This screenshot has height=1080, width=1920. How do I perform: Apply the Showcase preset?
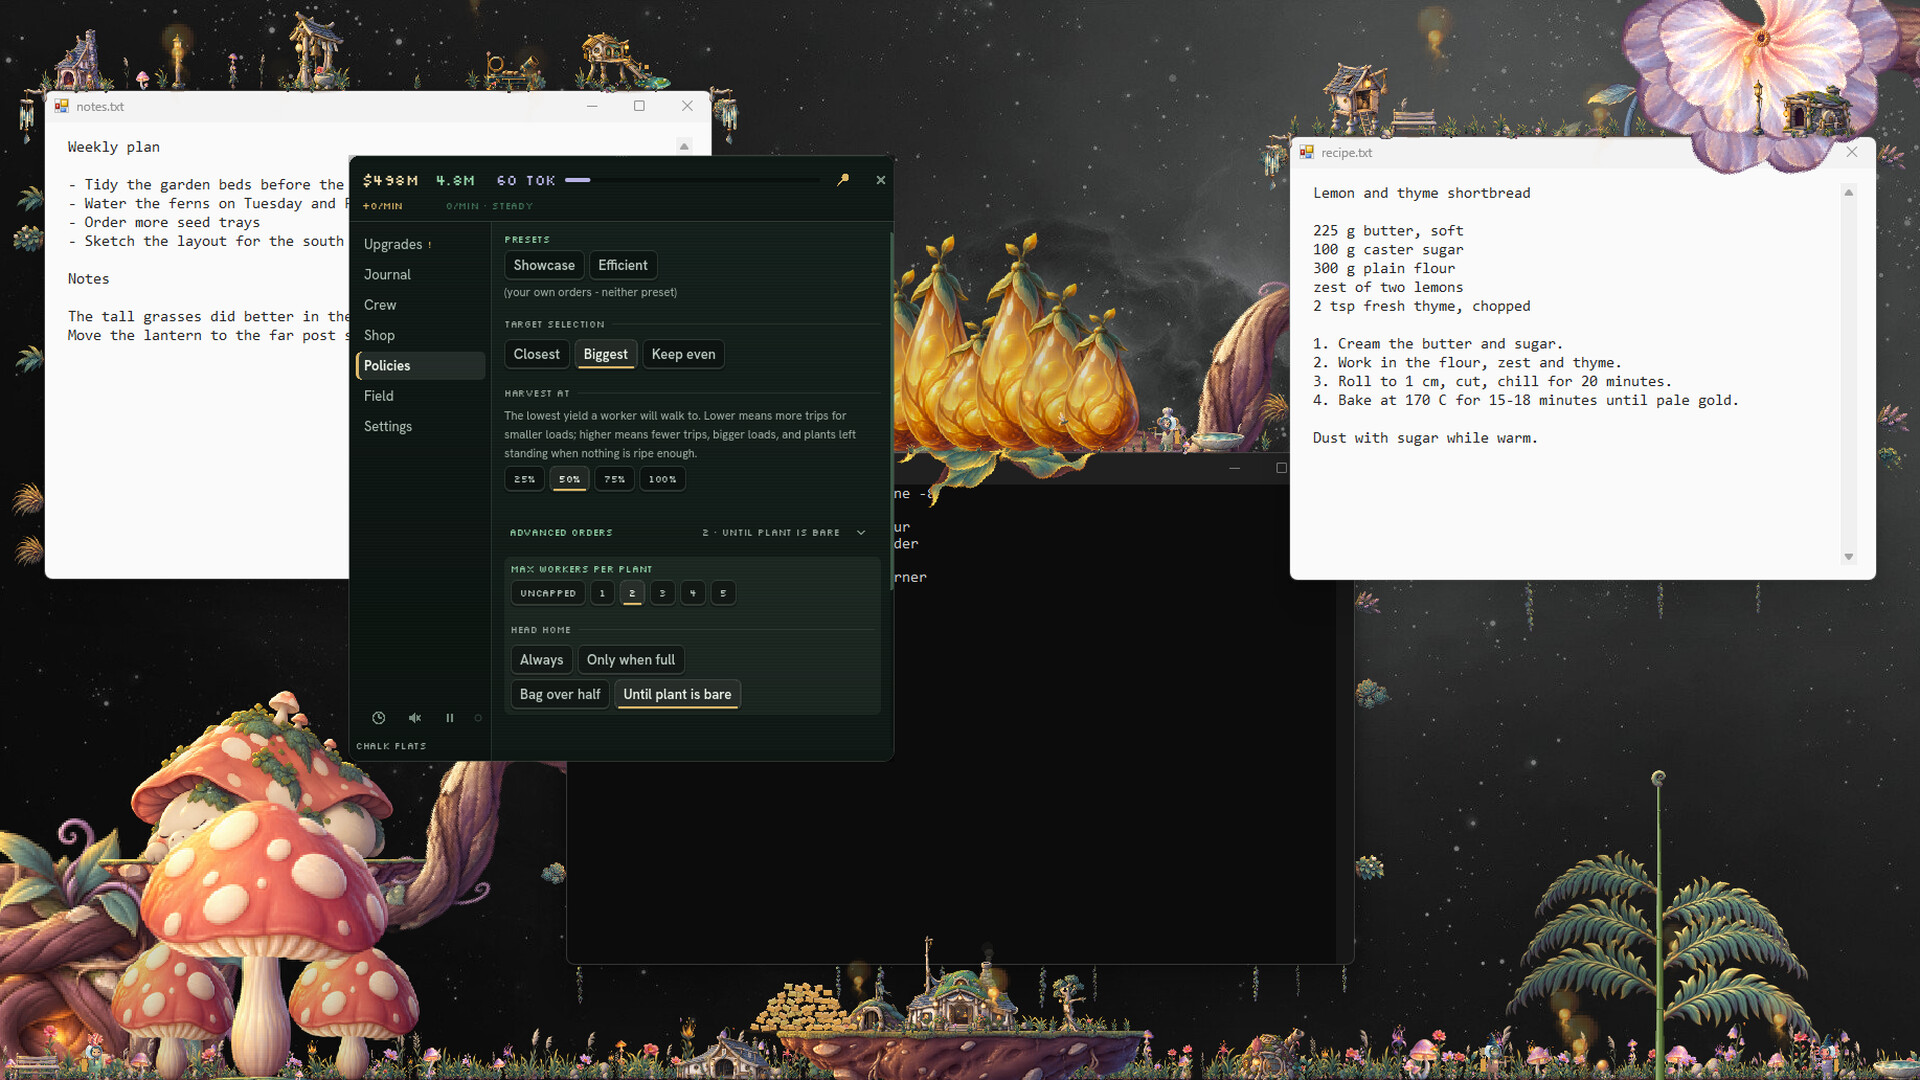pyautogui.click(x=544, y=265)
